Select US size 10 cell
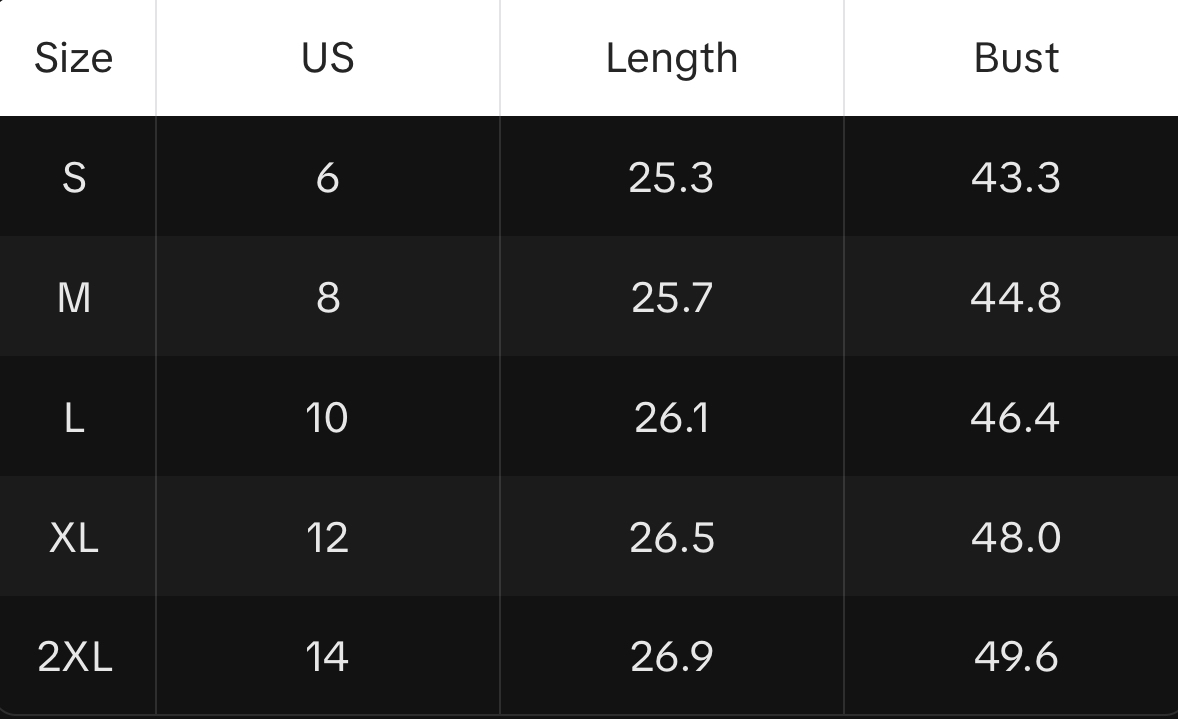This screenshot has height=719, width=1178. pyautogui.click(x=328, y=418)
